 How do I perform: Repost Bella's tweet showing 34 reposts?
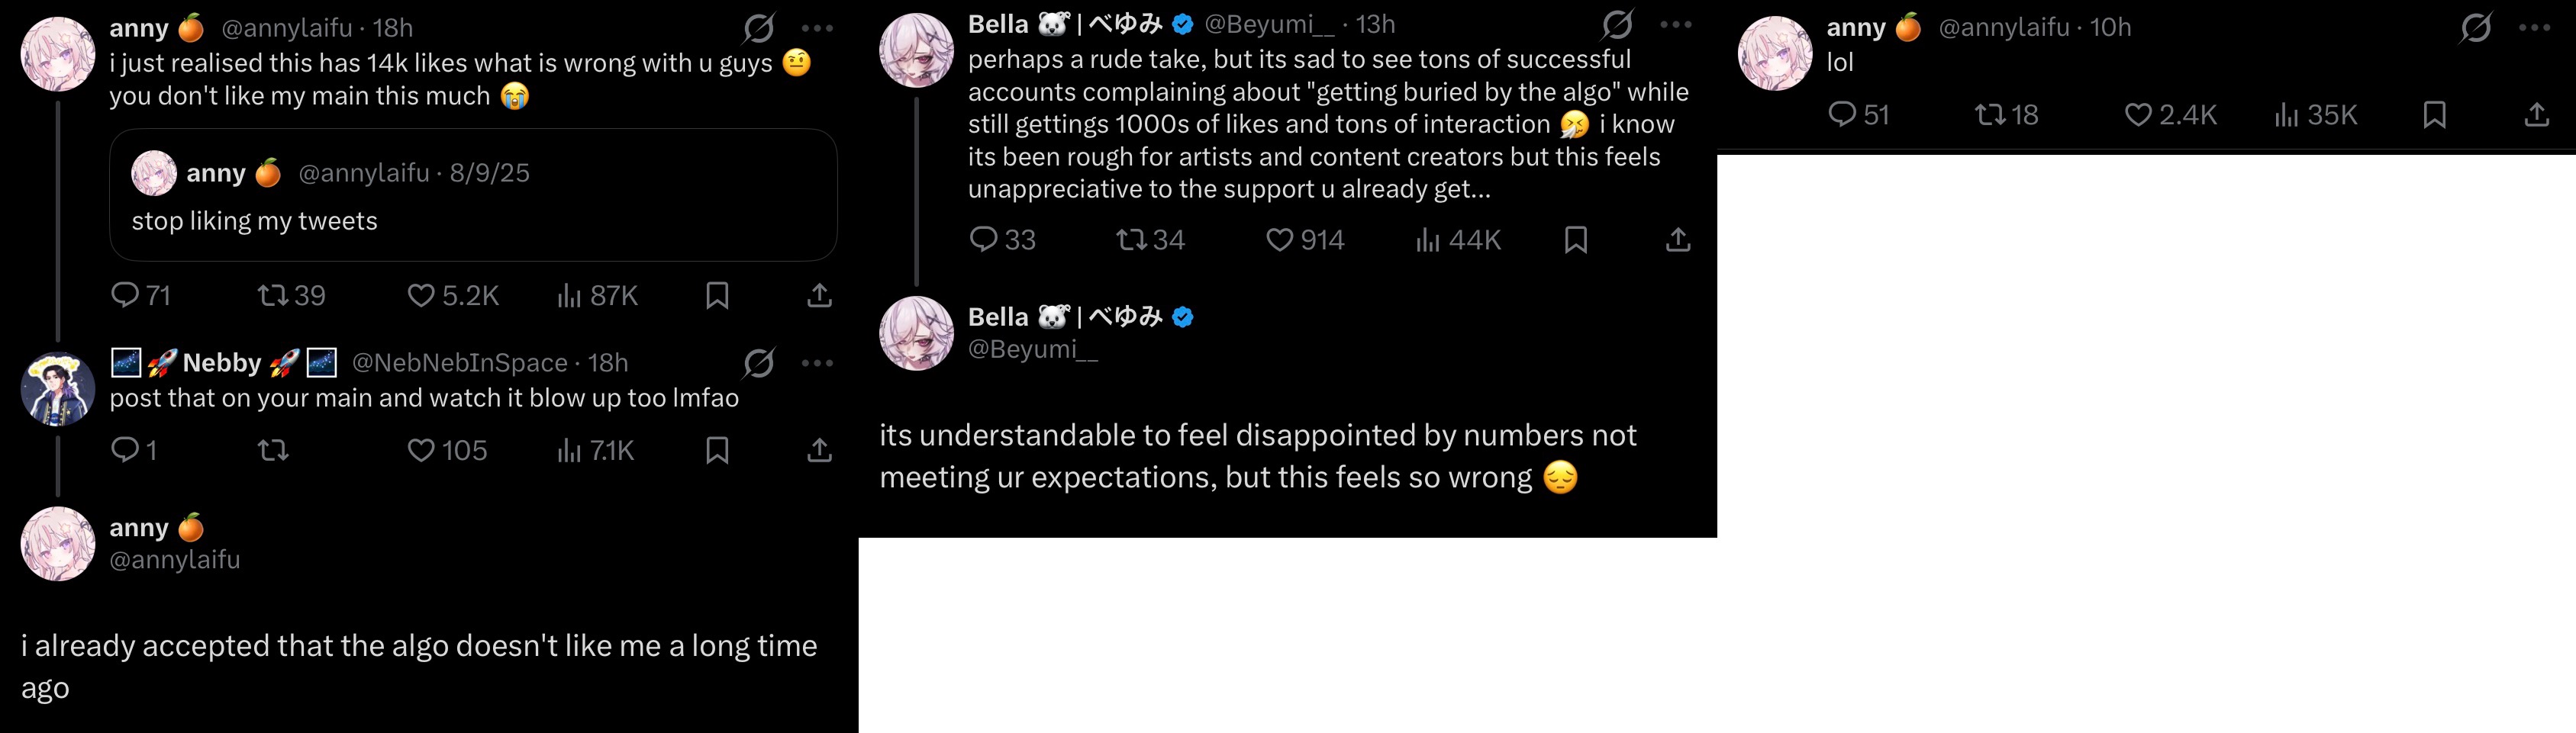1131,240
